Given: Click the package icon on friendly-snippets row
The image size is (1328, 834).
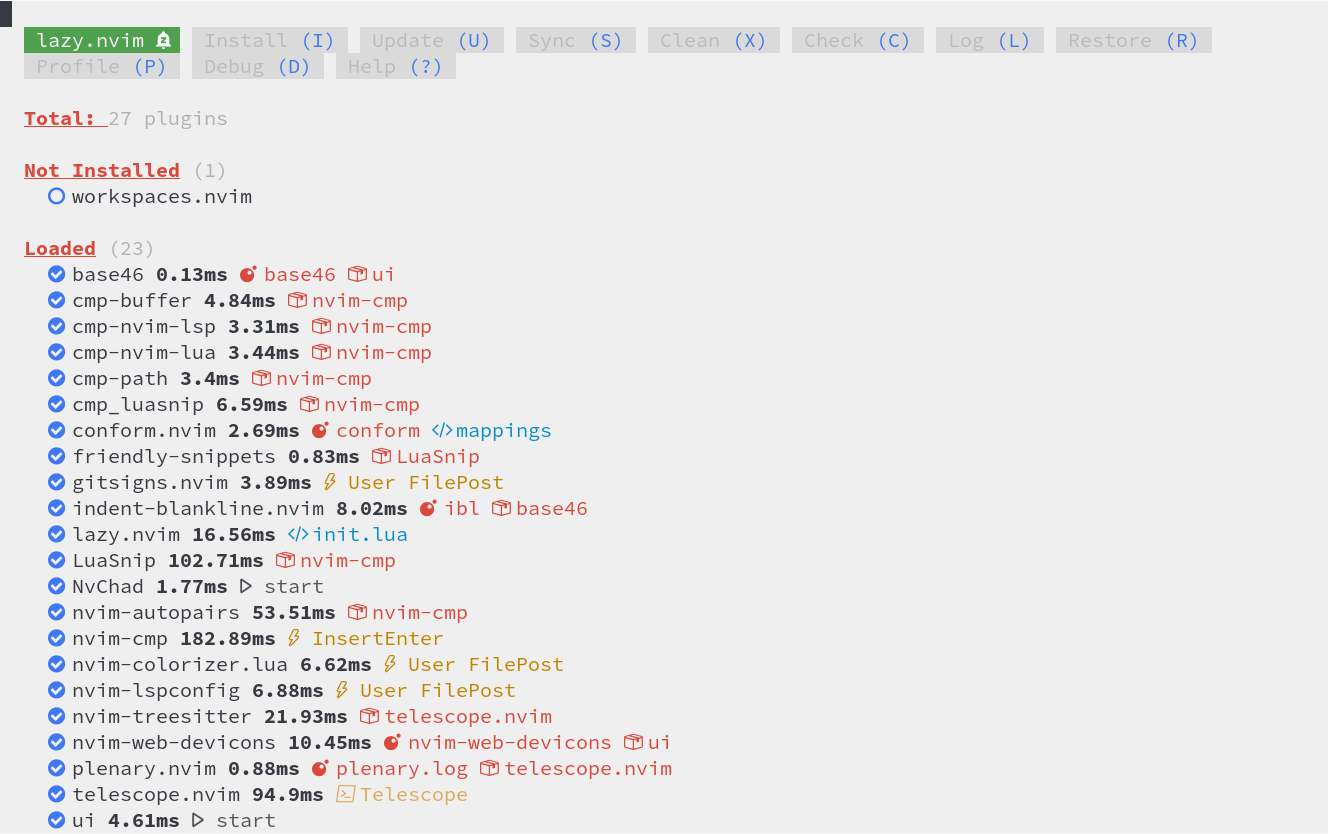Looking at the screenshot, I should 381,456.
